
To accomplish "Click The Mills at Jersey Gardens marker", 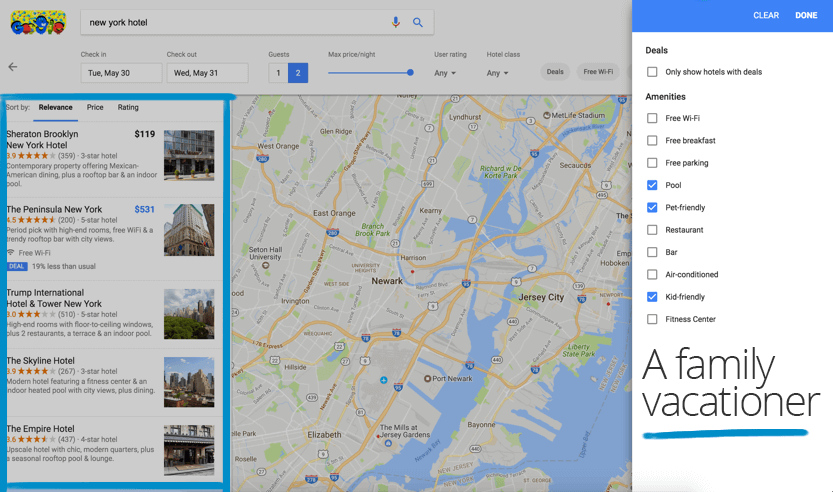I will point(388,443).
